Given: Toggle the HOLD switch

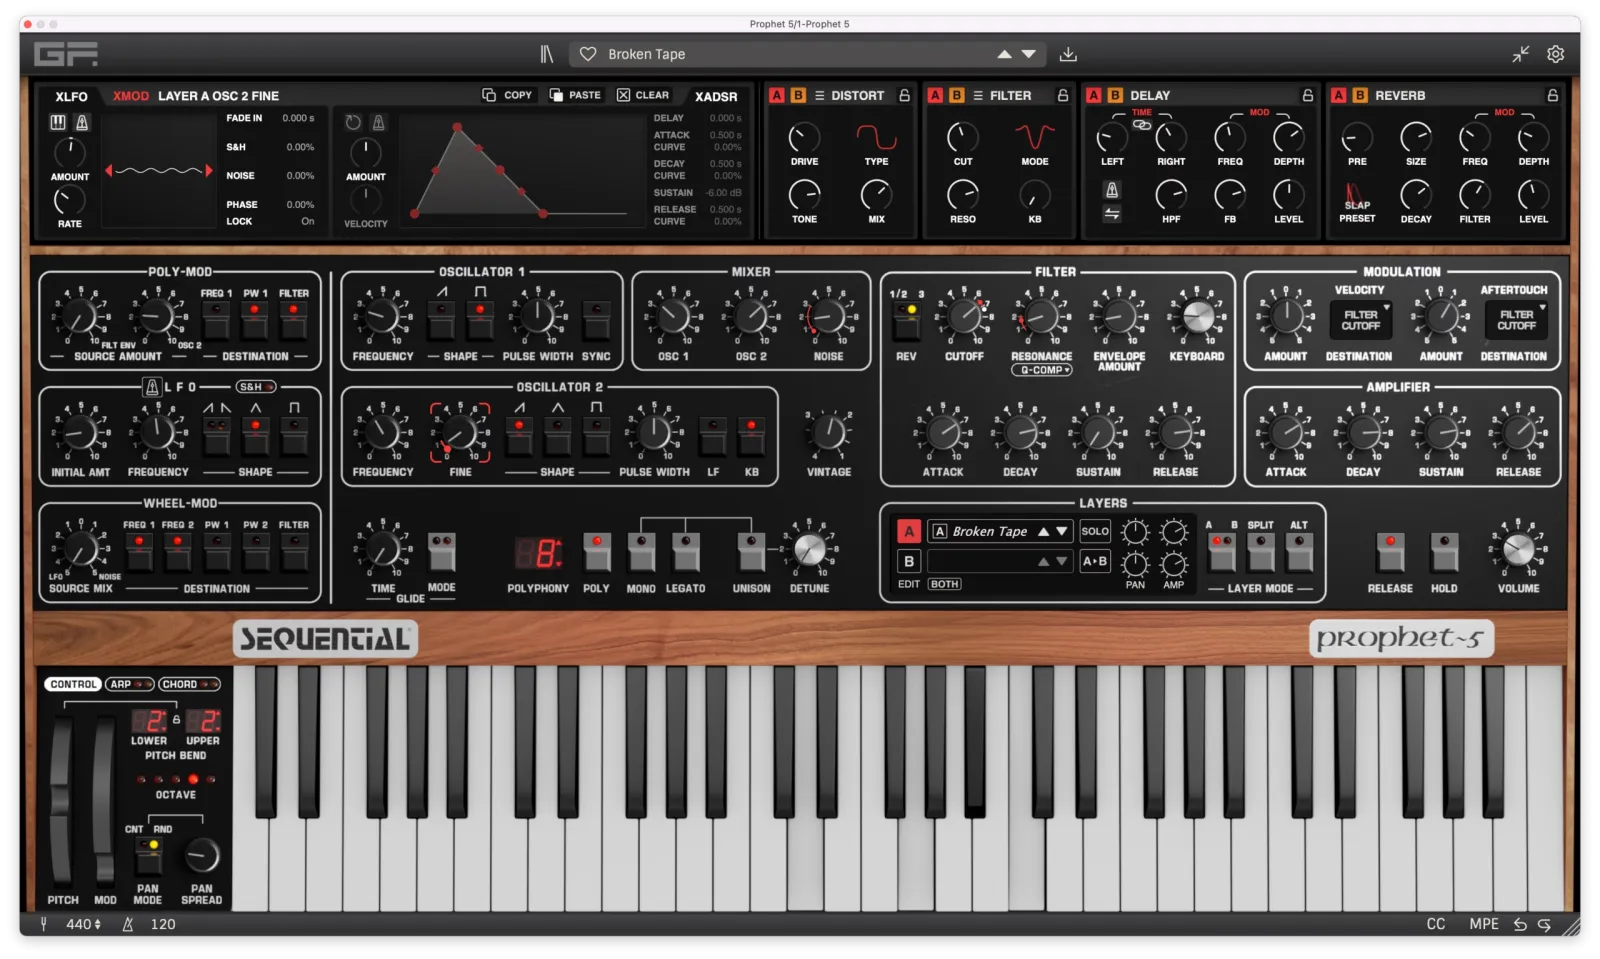Looking at the screenshot, I should point(1444,551).
